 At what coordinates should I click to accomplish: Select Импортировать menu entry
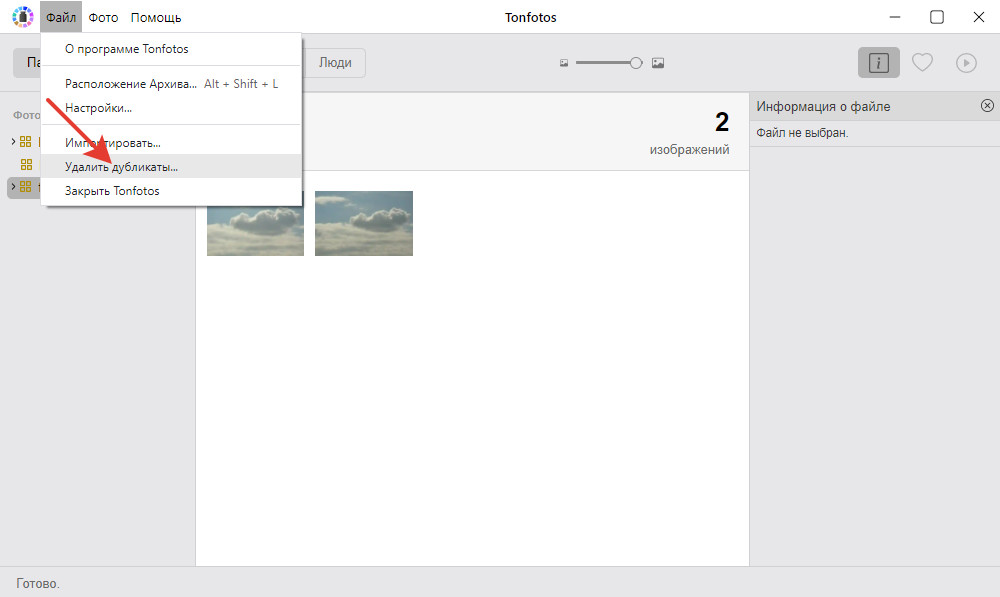tap(171, 143)
